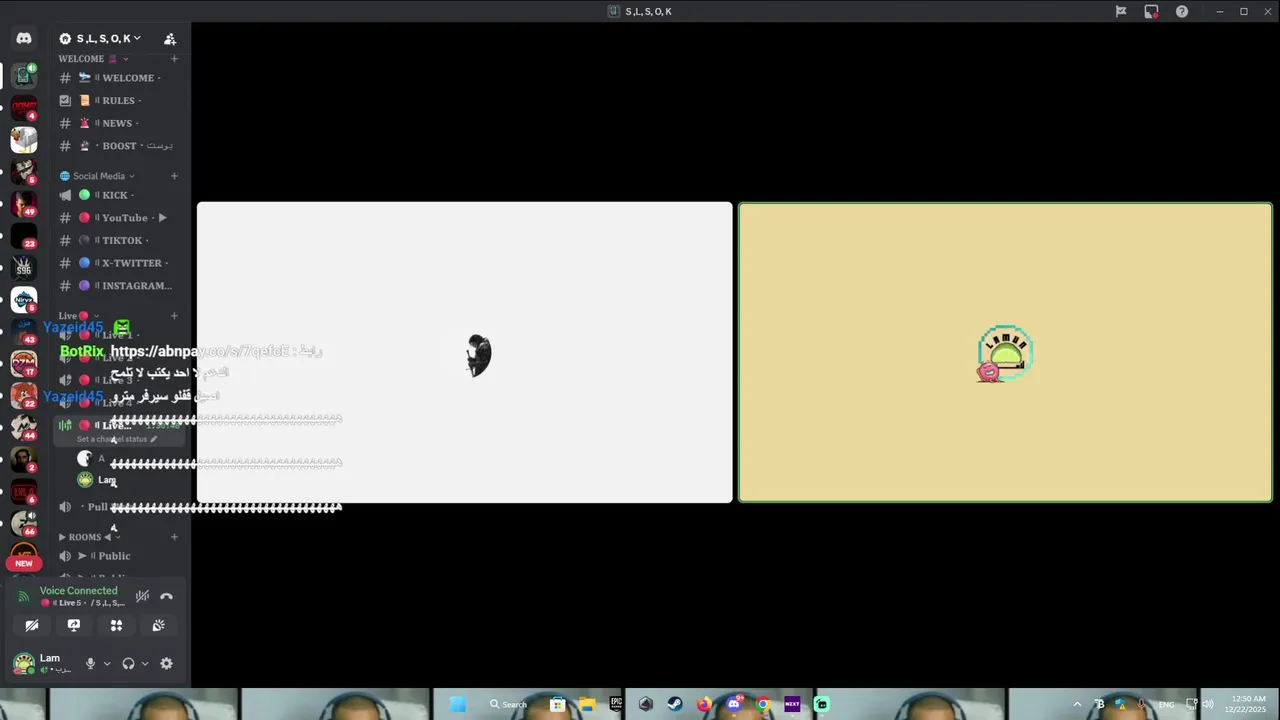Toggle noise suppression in Voice Connected panel
This screenshot has width=1280, height=720.
coord(142,596)
